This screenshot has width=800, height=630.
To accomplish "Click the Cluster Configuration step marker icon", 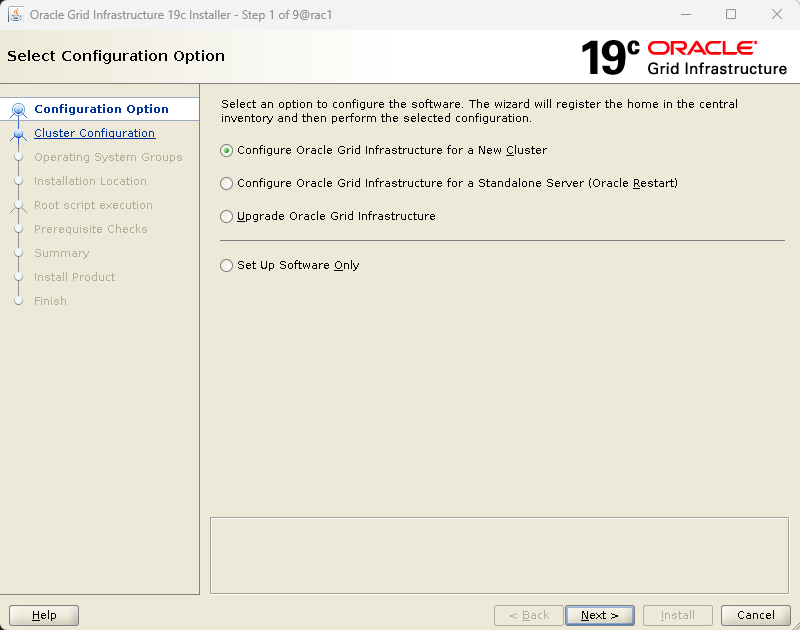I will pos(18,134).
